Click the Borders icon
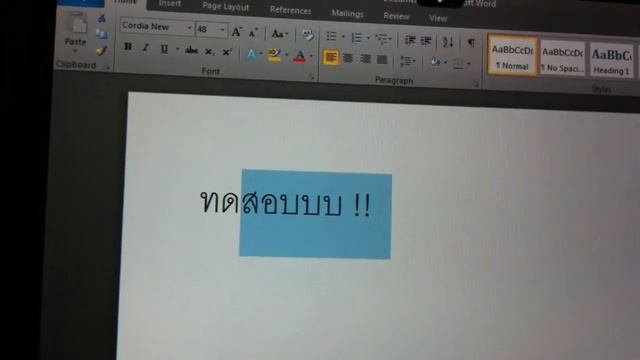 458,63
